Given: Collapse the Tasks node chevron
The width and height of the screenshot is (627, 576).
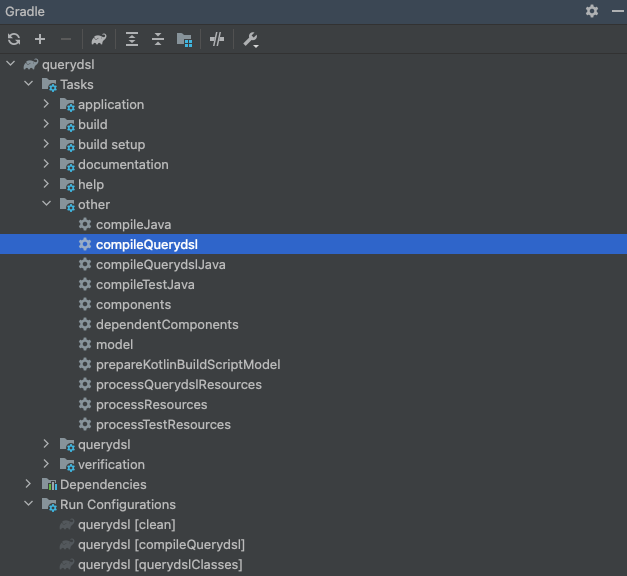Looking at the screenshot, I should point(29,84).
